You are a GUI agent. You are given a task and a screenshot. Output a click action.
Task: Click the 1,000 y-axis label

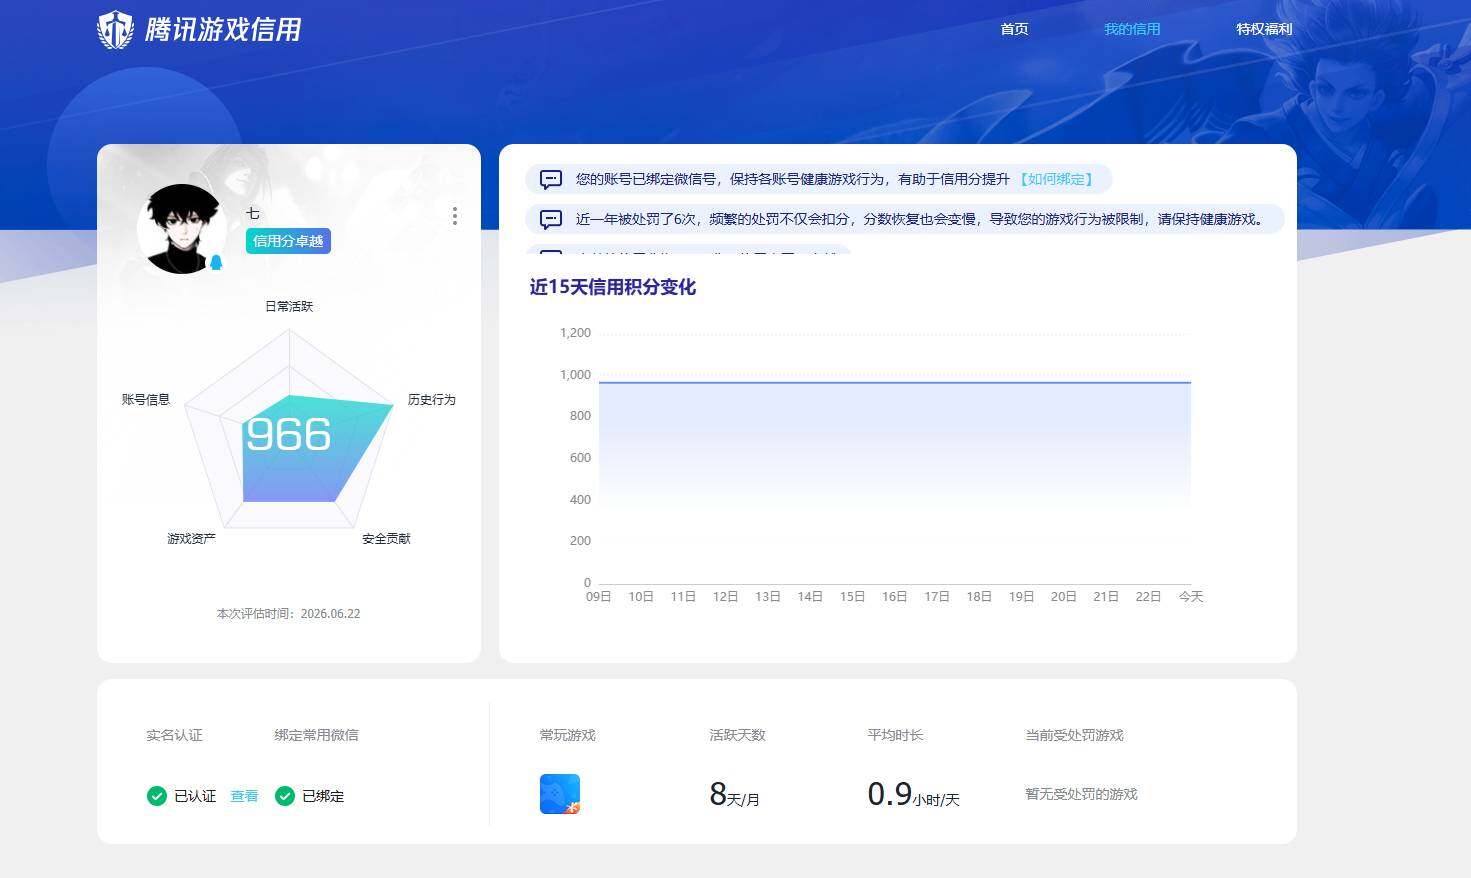(575, 374)
